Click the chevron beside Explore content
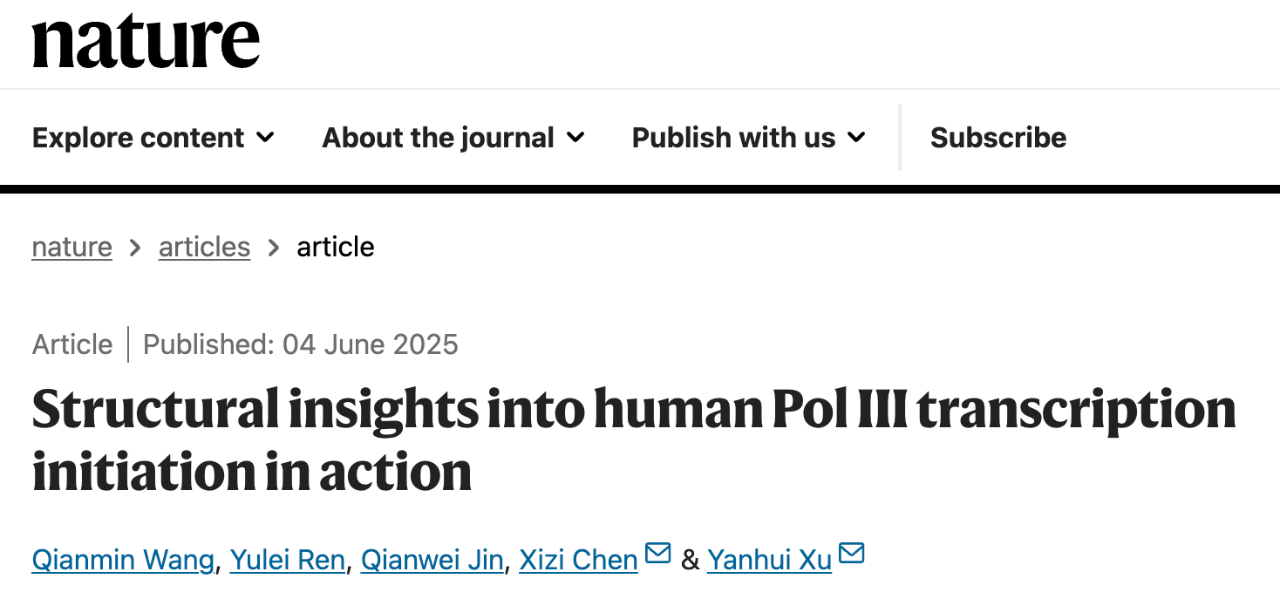This screenshot has height=596, width=1280. click(x=265, y=138)
